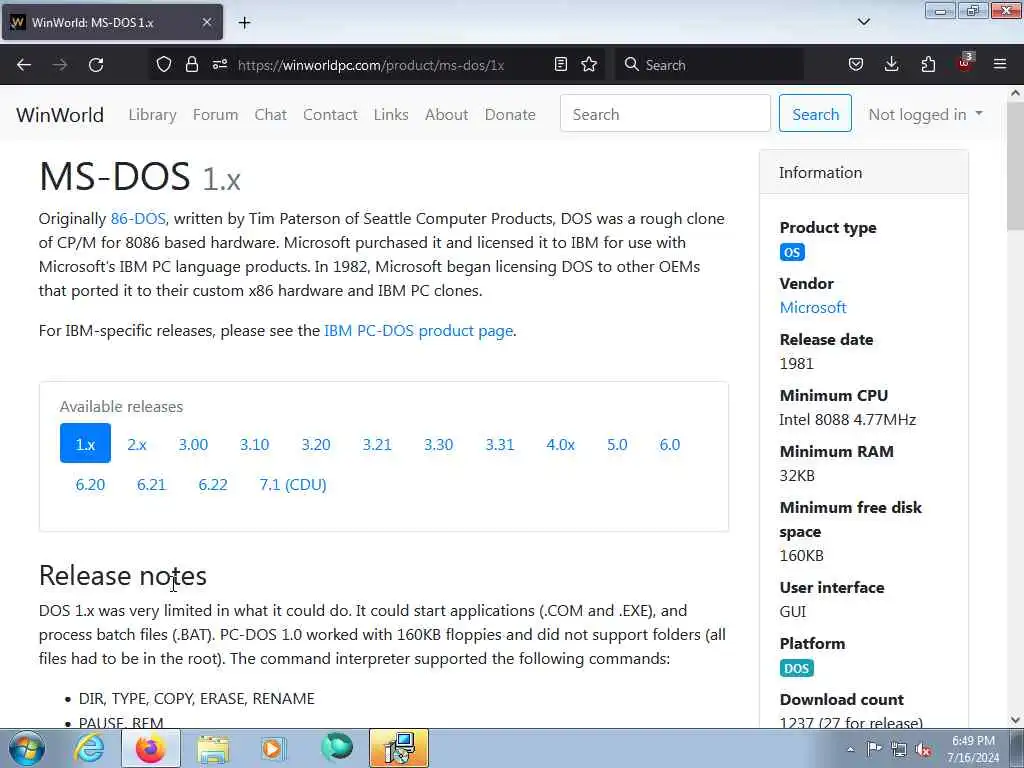Click the scrollbar down arrow
The height and width of the screenshot is (768, 1024).
tap(1015, 720)
